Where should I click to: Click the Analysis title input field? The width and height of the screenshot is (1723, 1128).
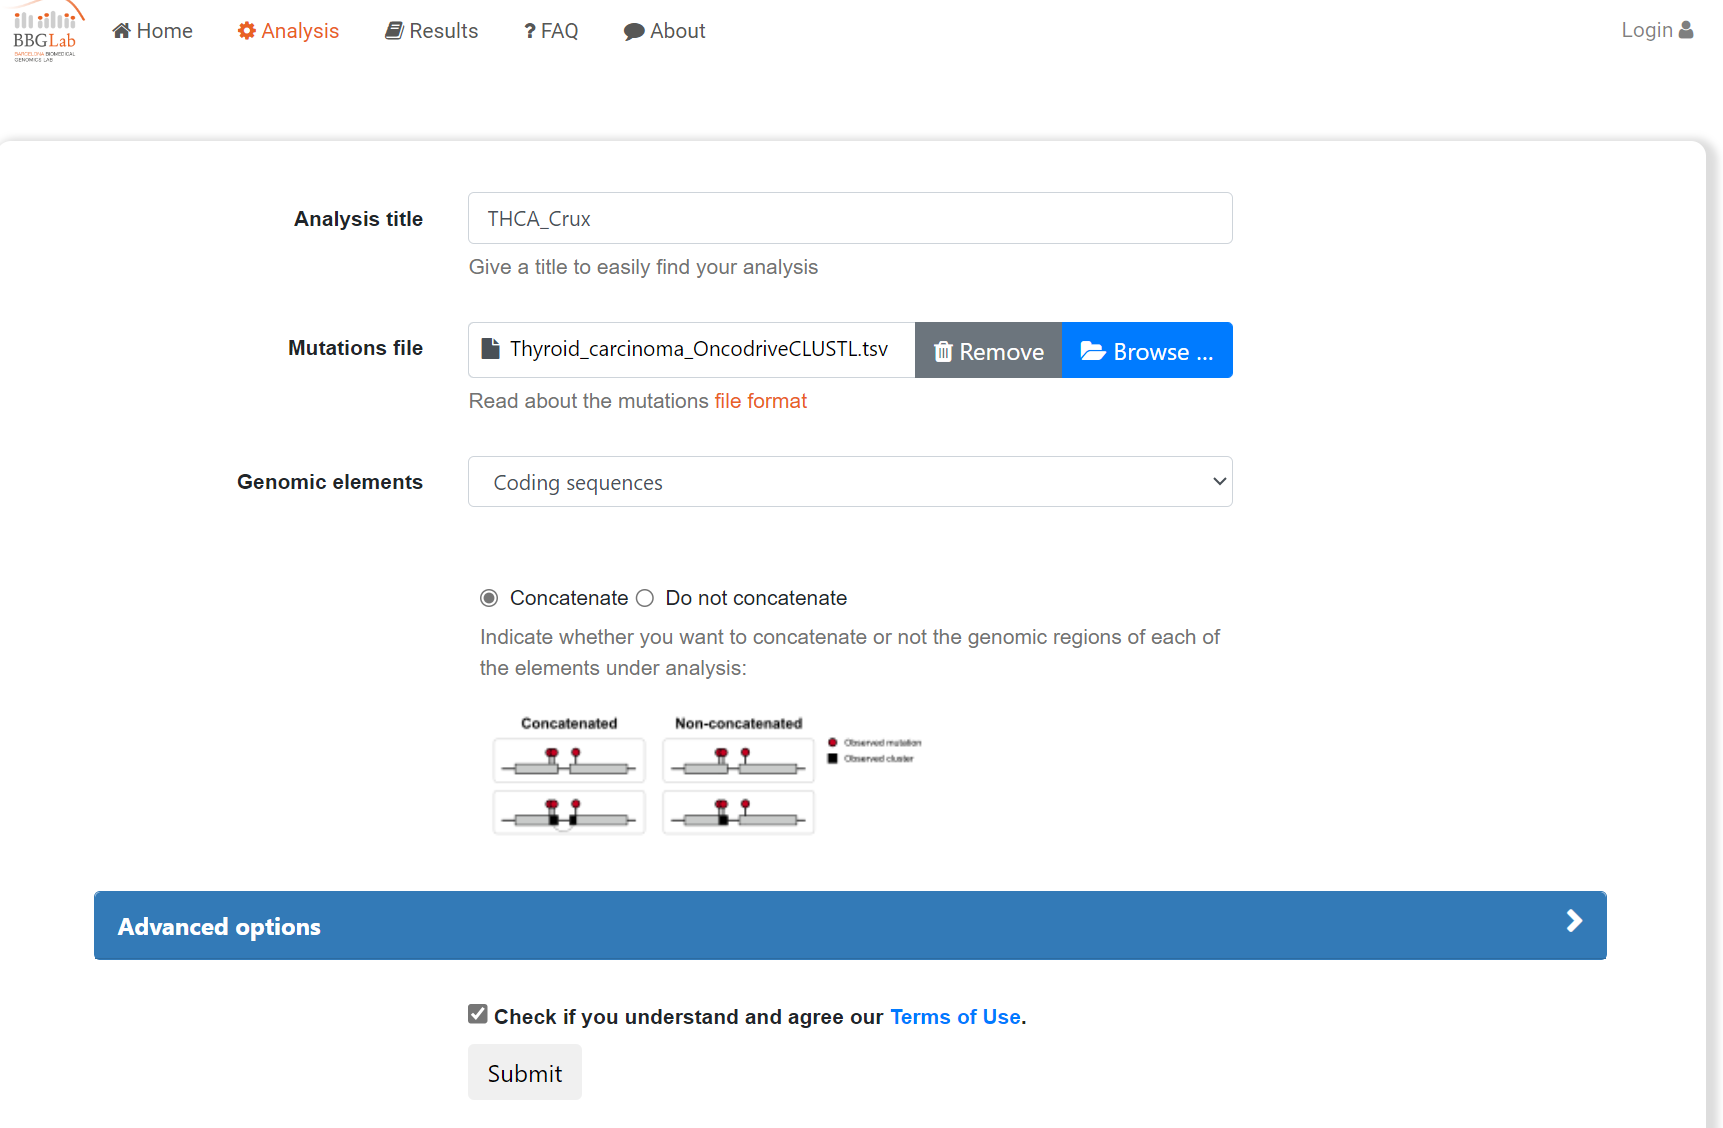coord(850,218)
